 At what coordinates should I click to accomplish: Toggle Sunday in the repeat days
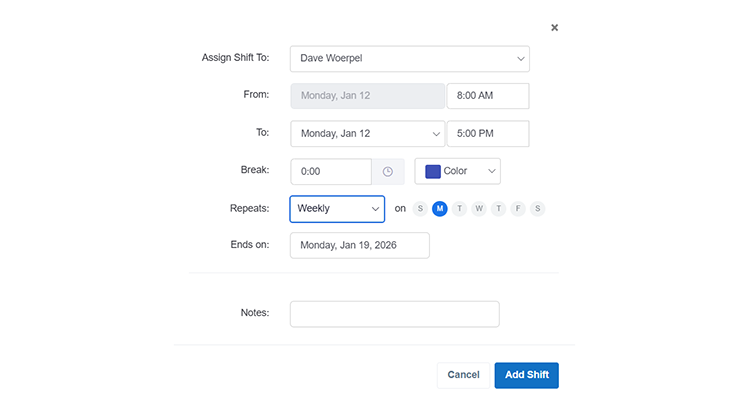coord(420,209)
